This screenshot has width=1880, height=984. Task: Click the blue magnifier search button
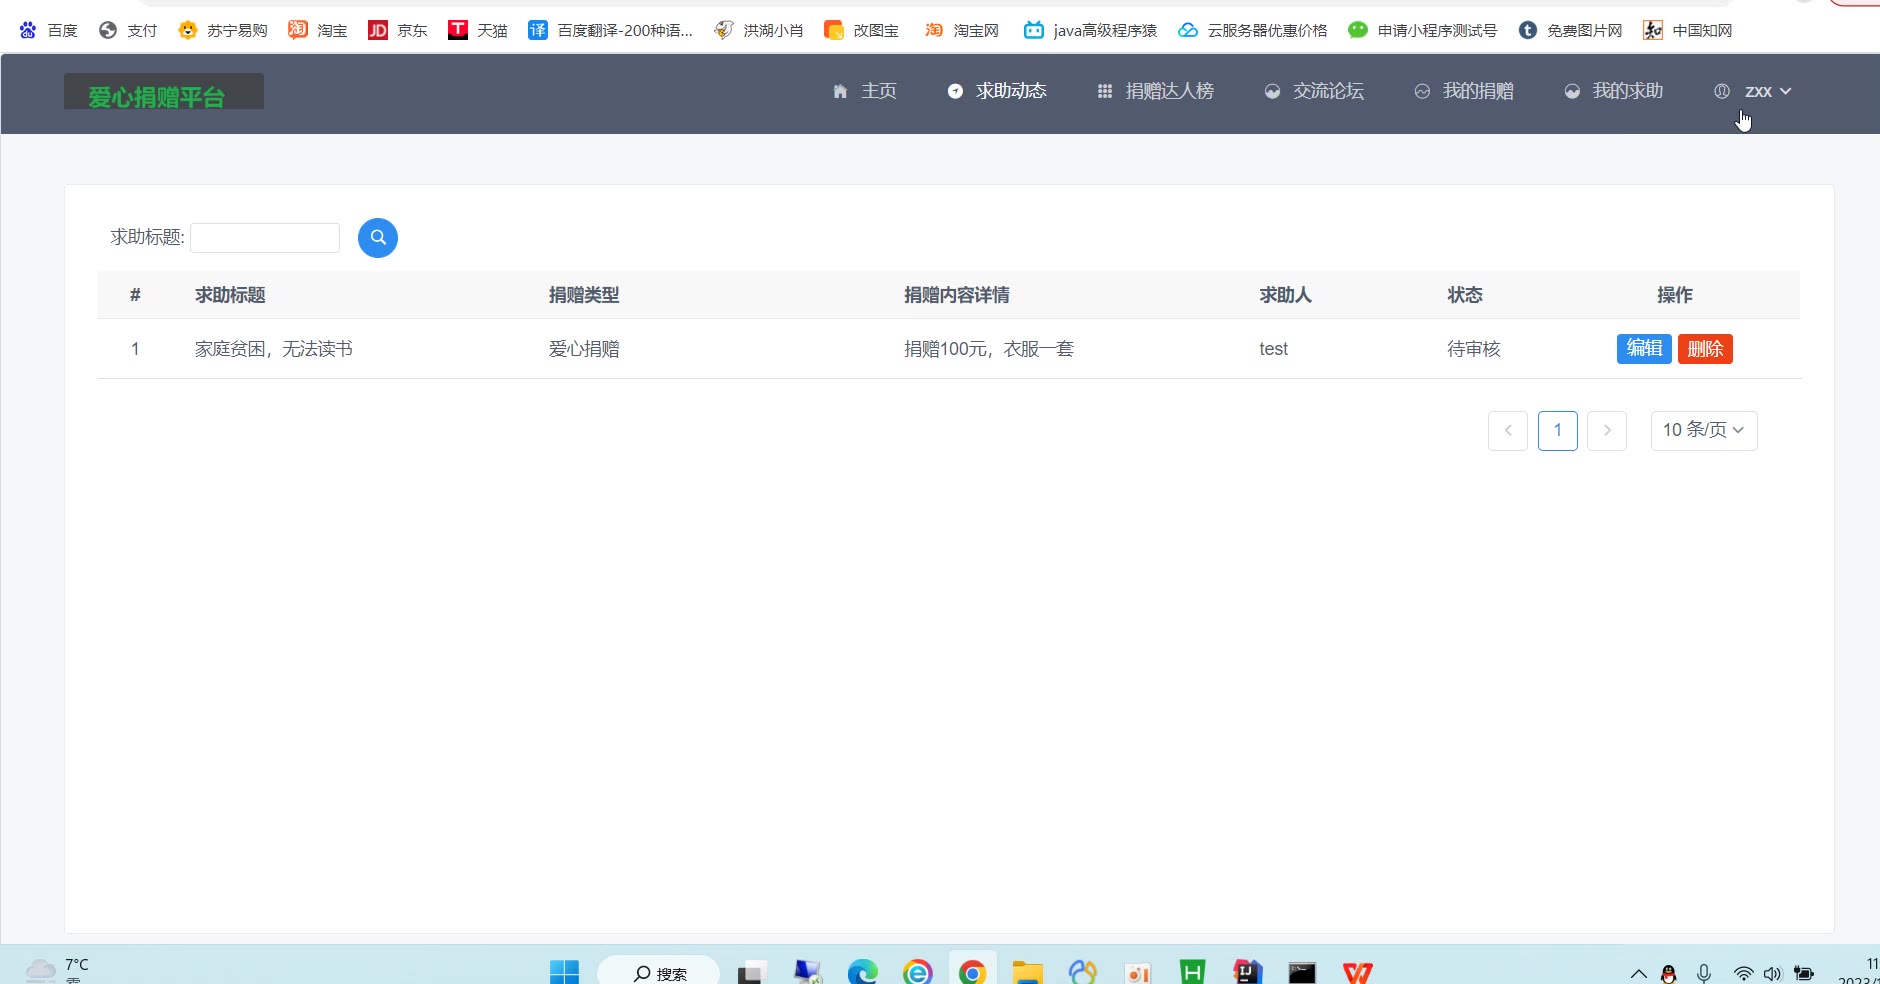coord(378,238)
